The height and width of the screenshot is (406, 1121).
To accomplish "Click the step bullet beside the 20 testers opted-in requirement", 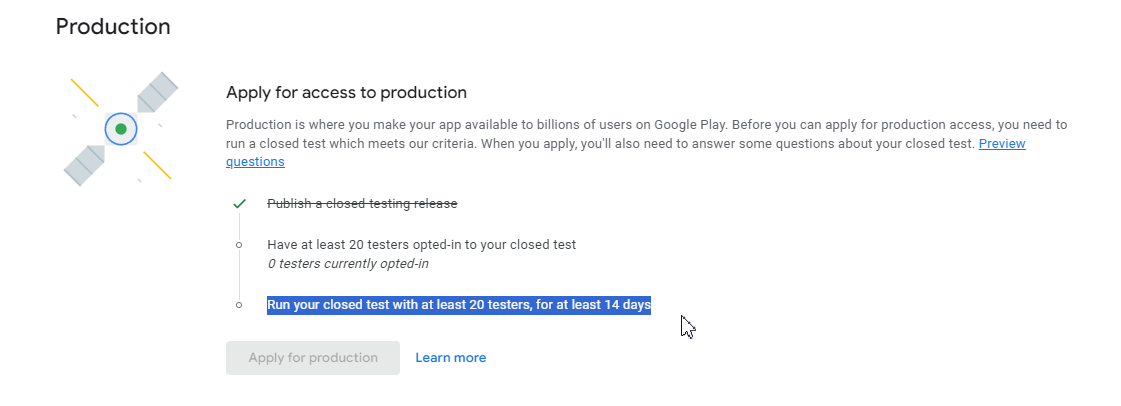I will [x=239, y=244].
